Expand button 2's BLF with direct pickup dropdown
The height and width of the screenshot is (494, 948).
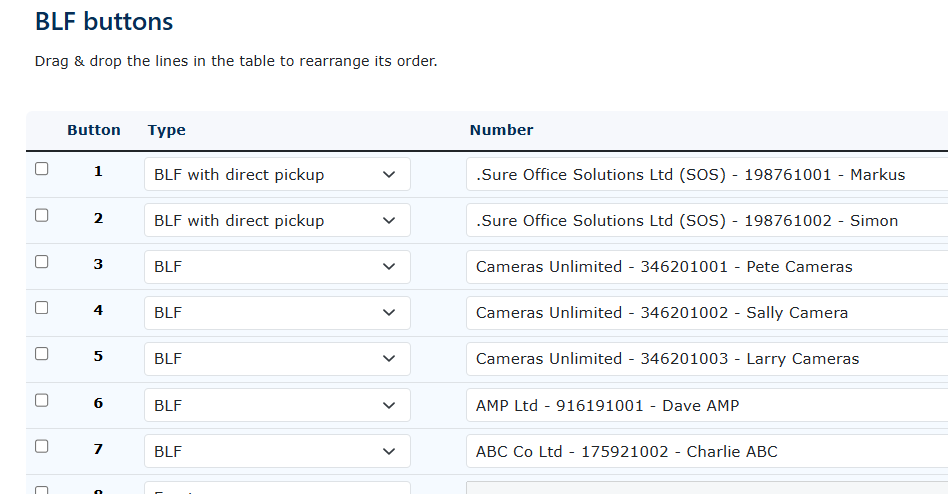(x=277, y=220)
